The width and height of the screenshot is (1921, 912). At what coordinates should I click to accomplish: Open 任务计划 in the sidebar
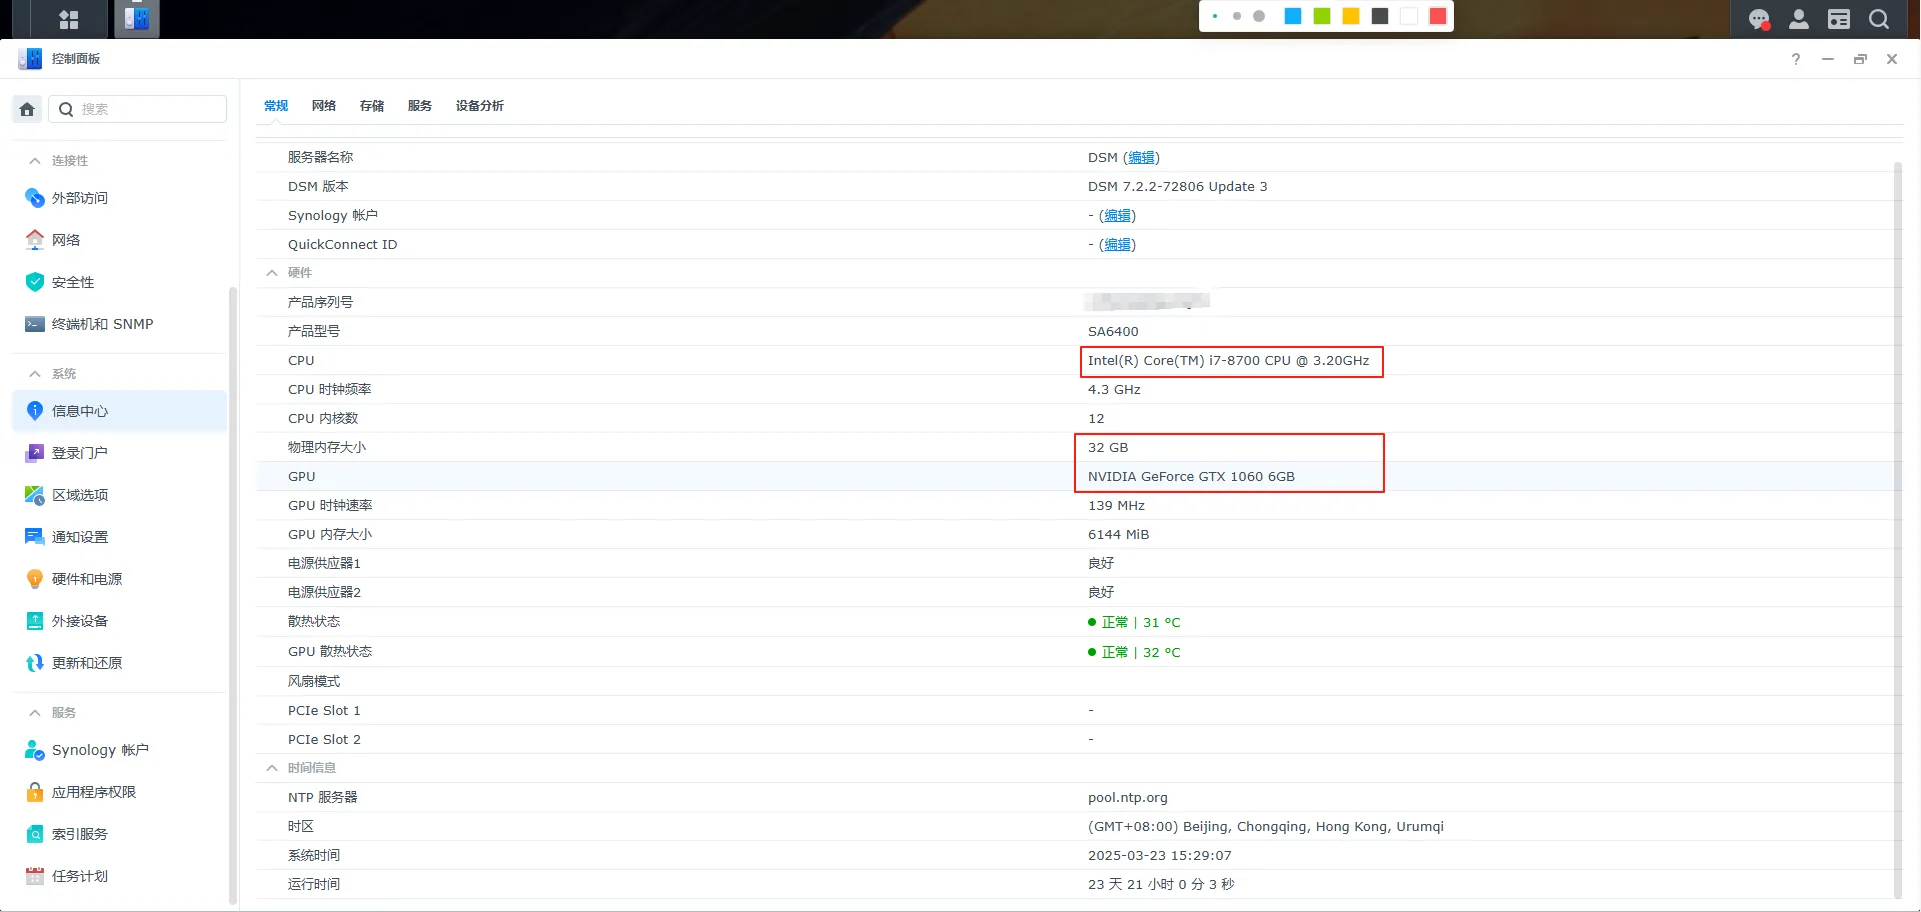point(120,876)
